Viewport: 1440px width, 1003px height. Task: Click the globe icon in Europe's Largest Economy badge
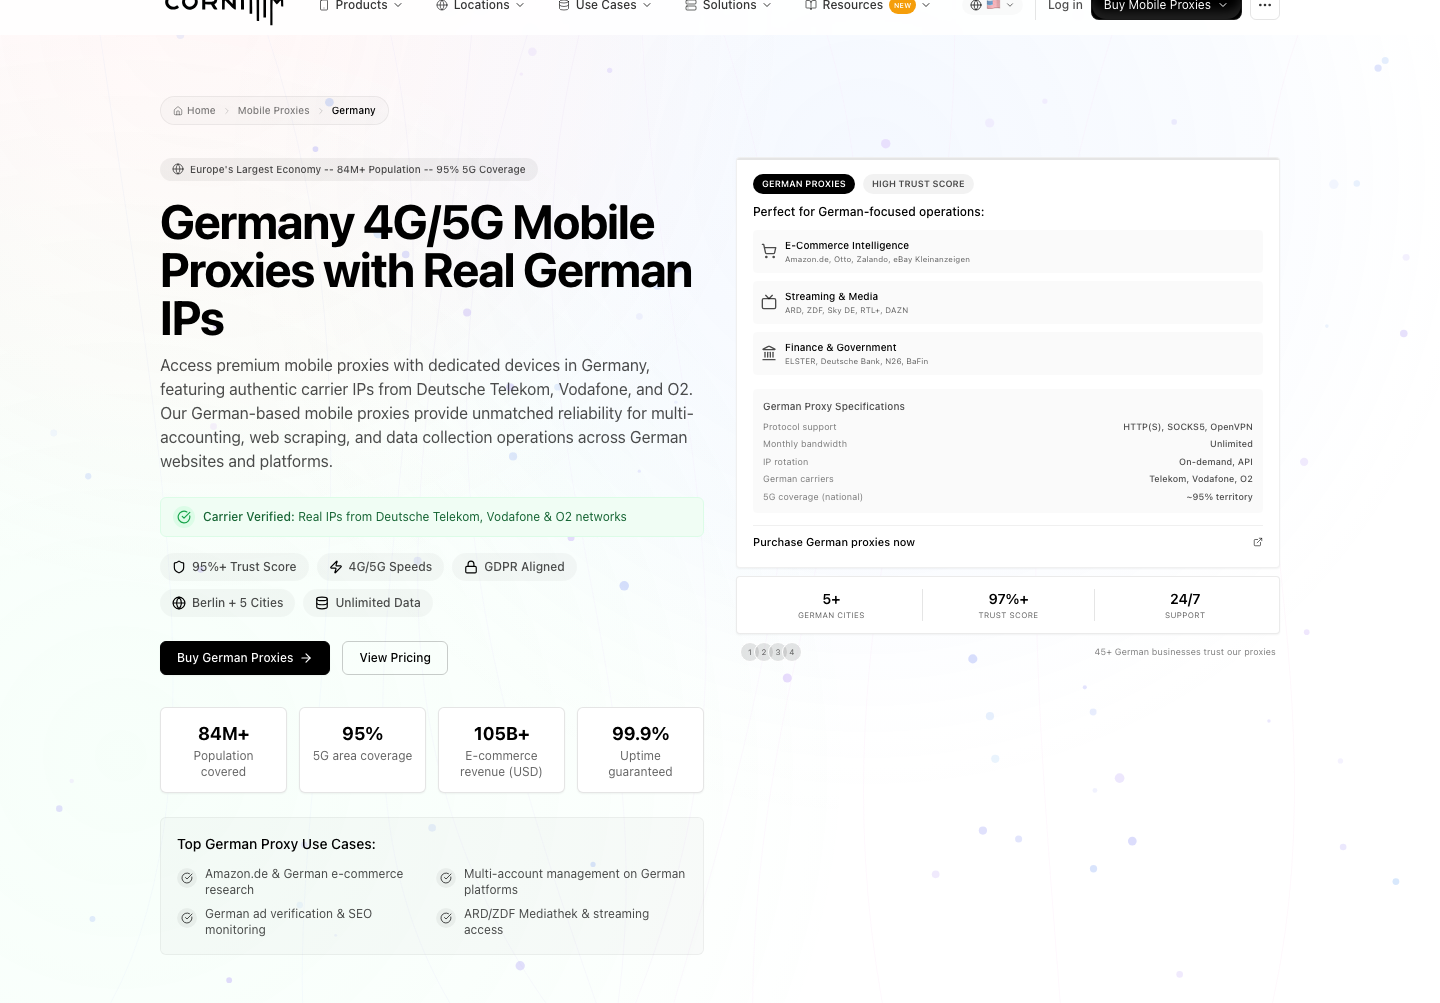click(178, 169)
